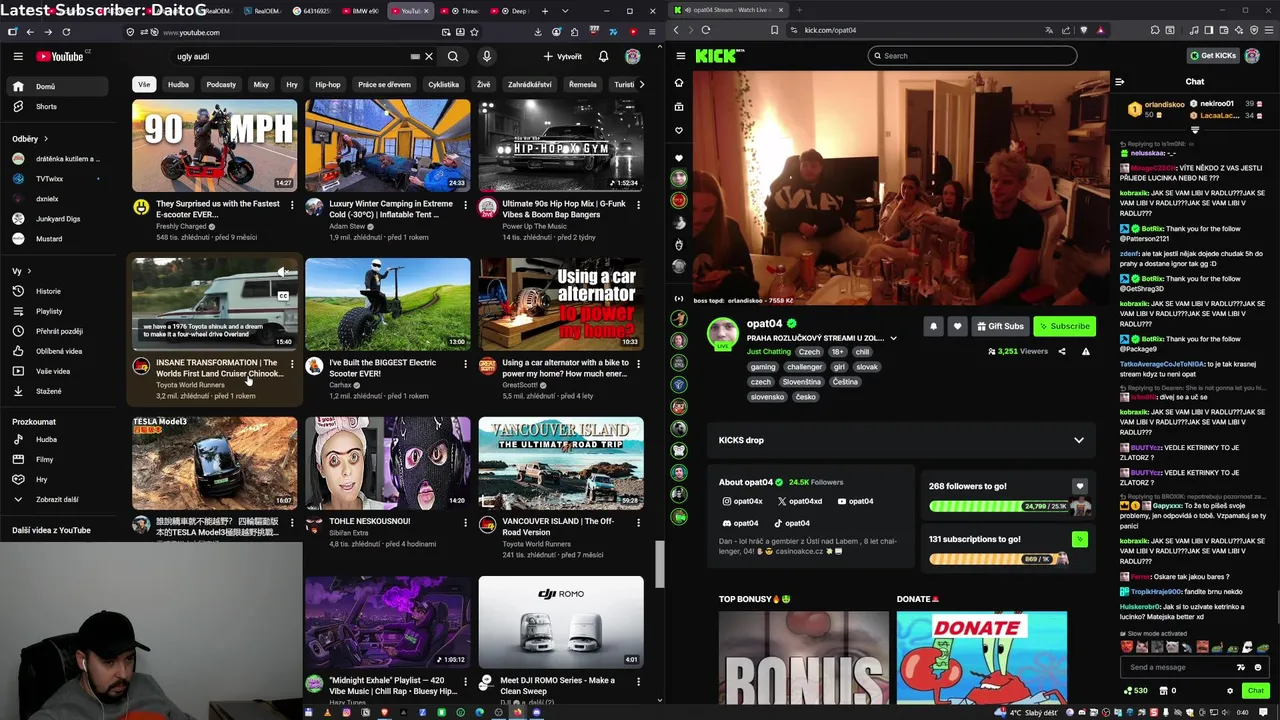This screenshot has width=1280, height=720.
Task: Toggle follow heart for opat04
Action: [x=957, y=326]
